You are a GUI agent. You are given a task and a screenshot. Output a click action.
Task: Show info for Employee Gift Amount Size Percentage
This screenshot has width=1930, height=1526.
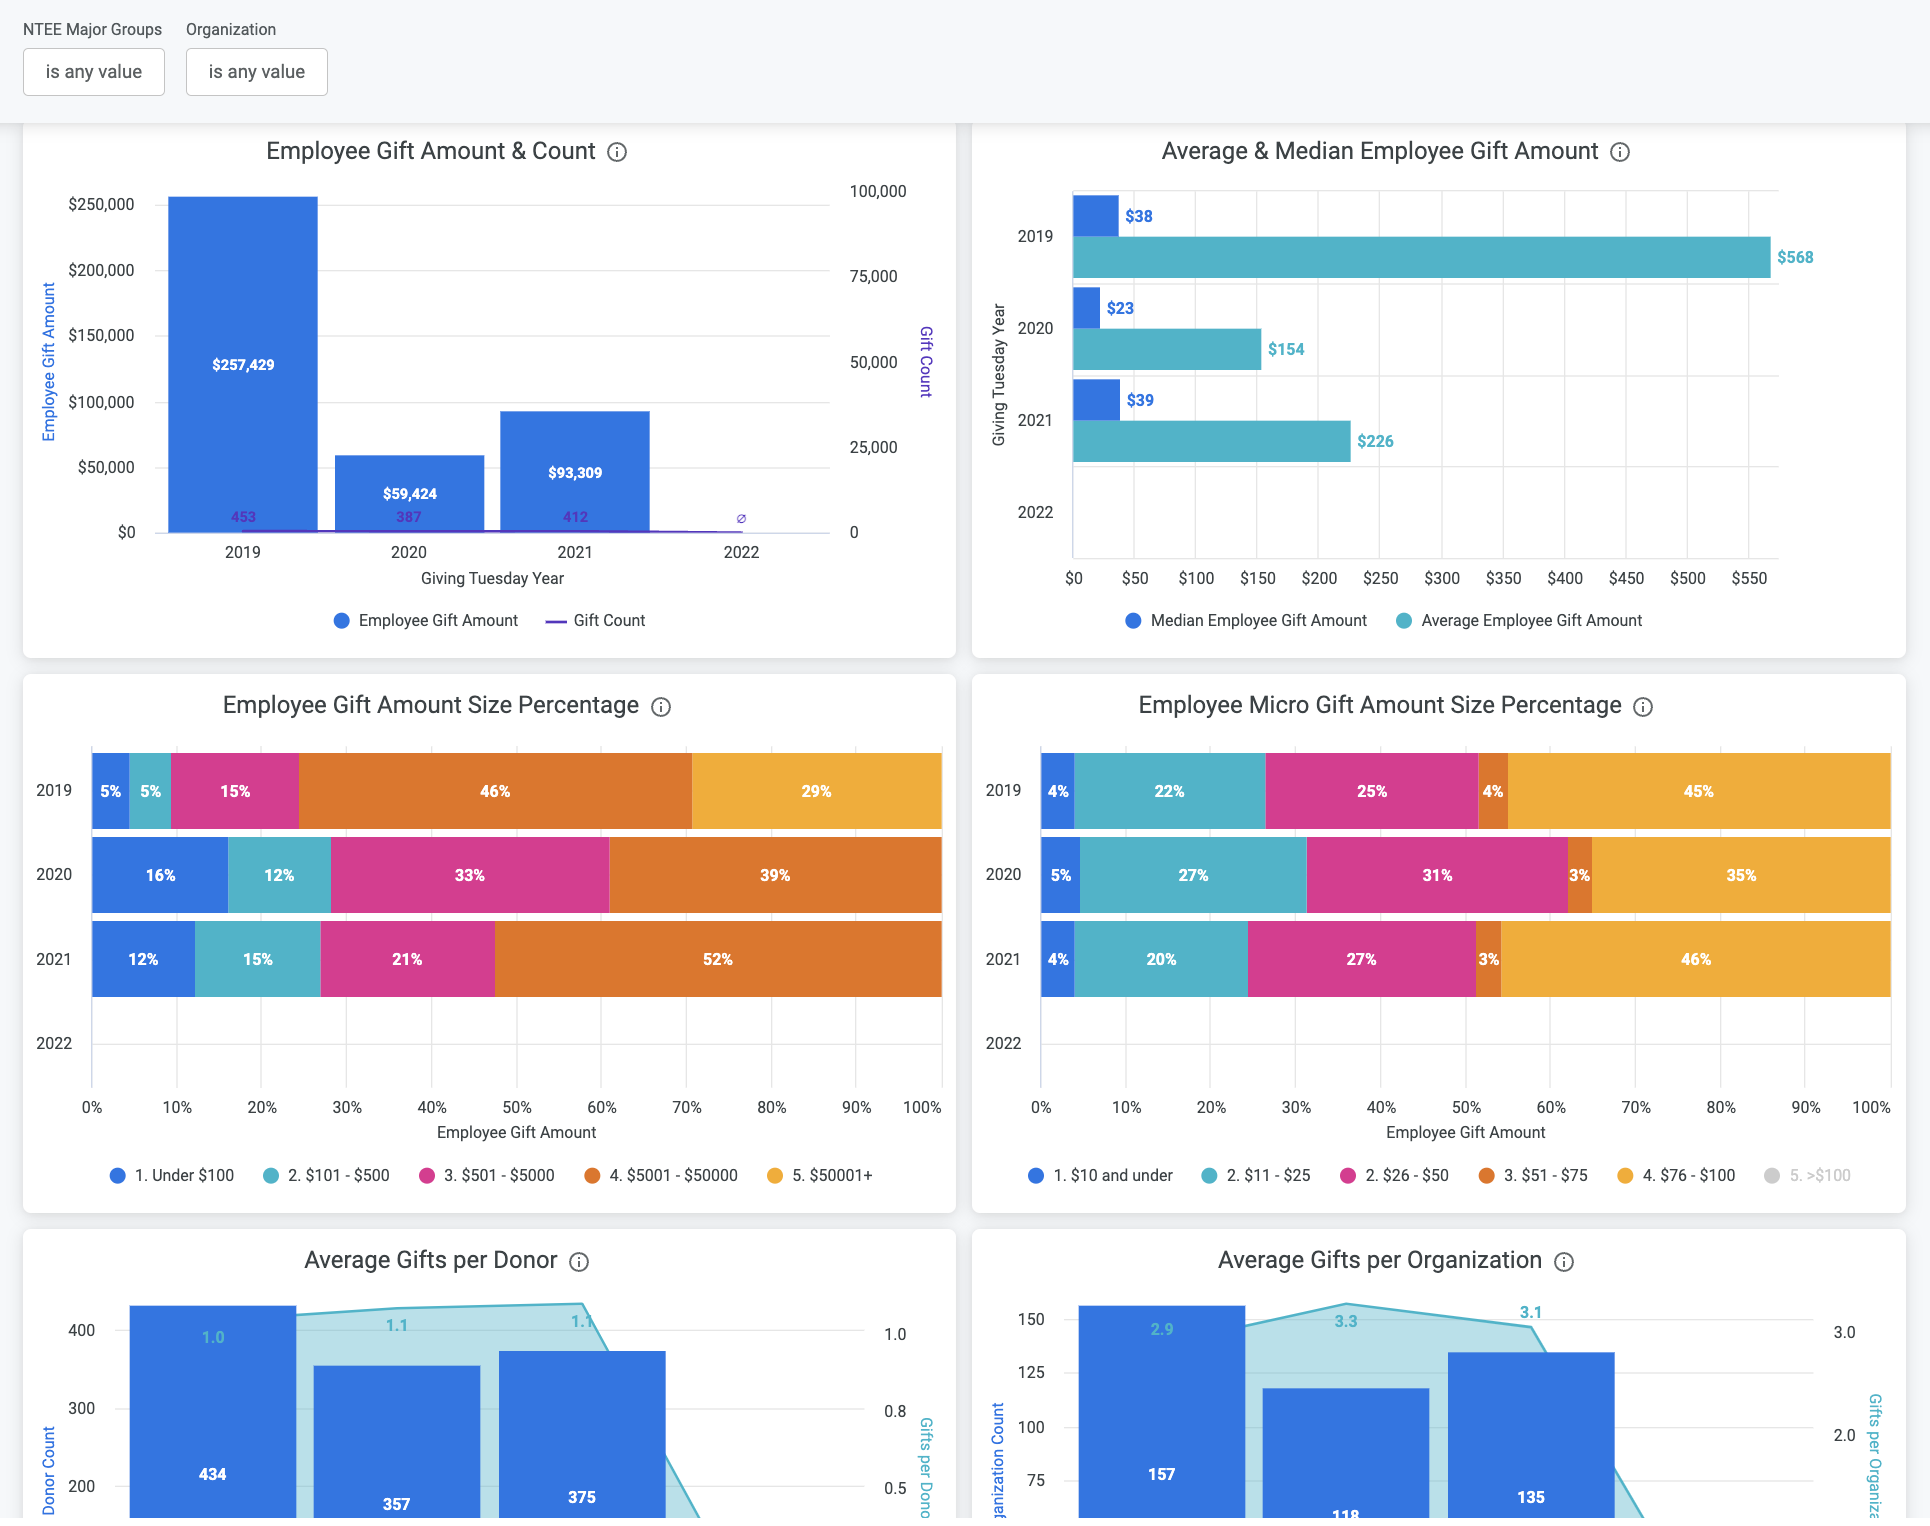(661, 707)
